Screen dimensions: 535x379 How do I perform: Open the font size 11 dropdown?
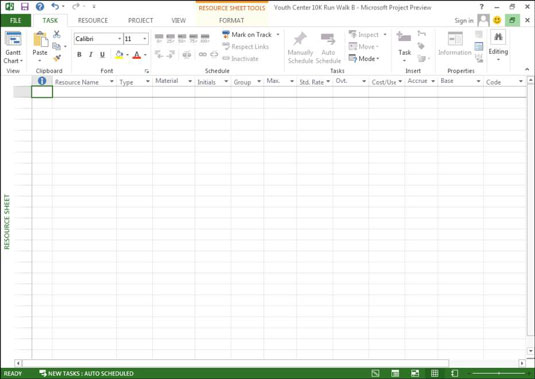click(x=145, y=39)
